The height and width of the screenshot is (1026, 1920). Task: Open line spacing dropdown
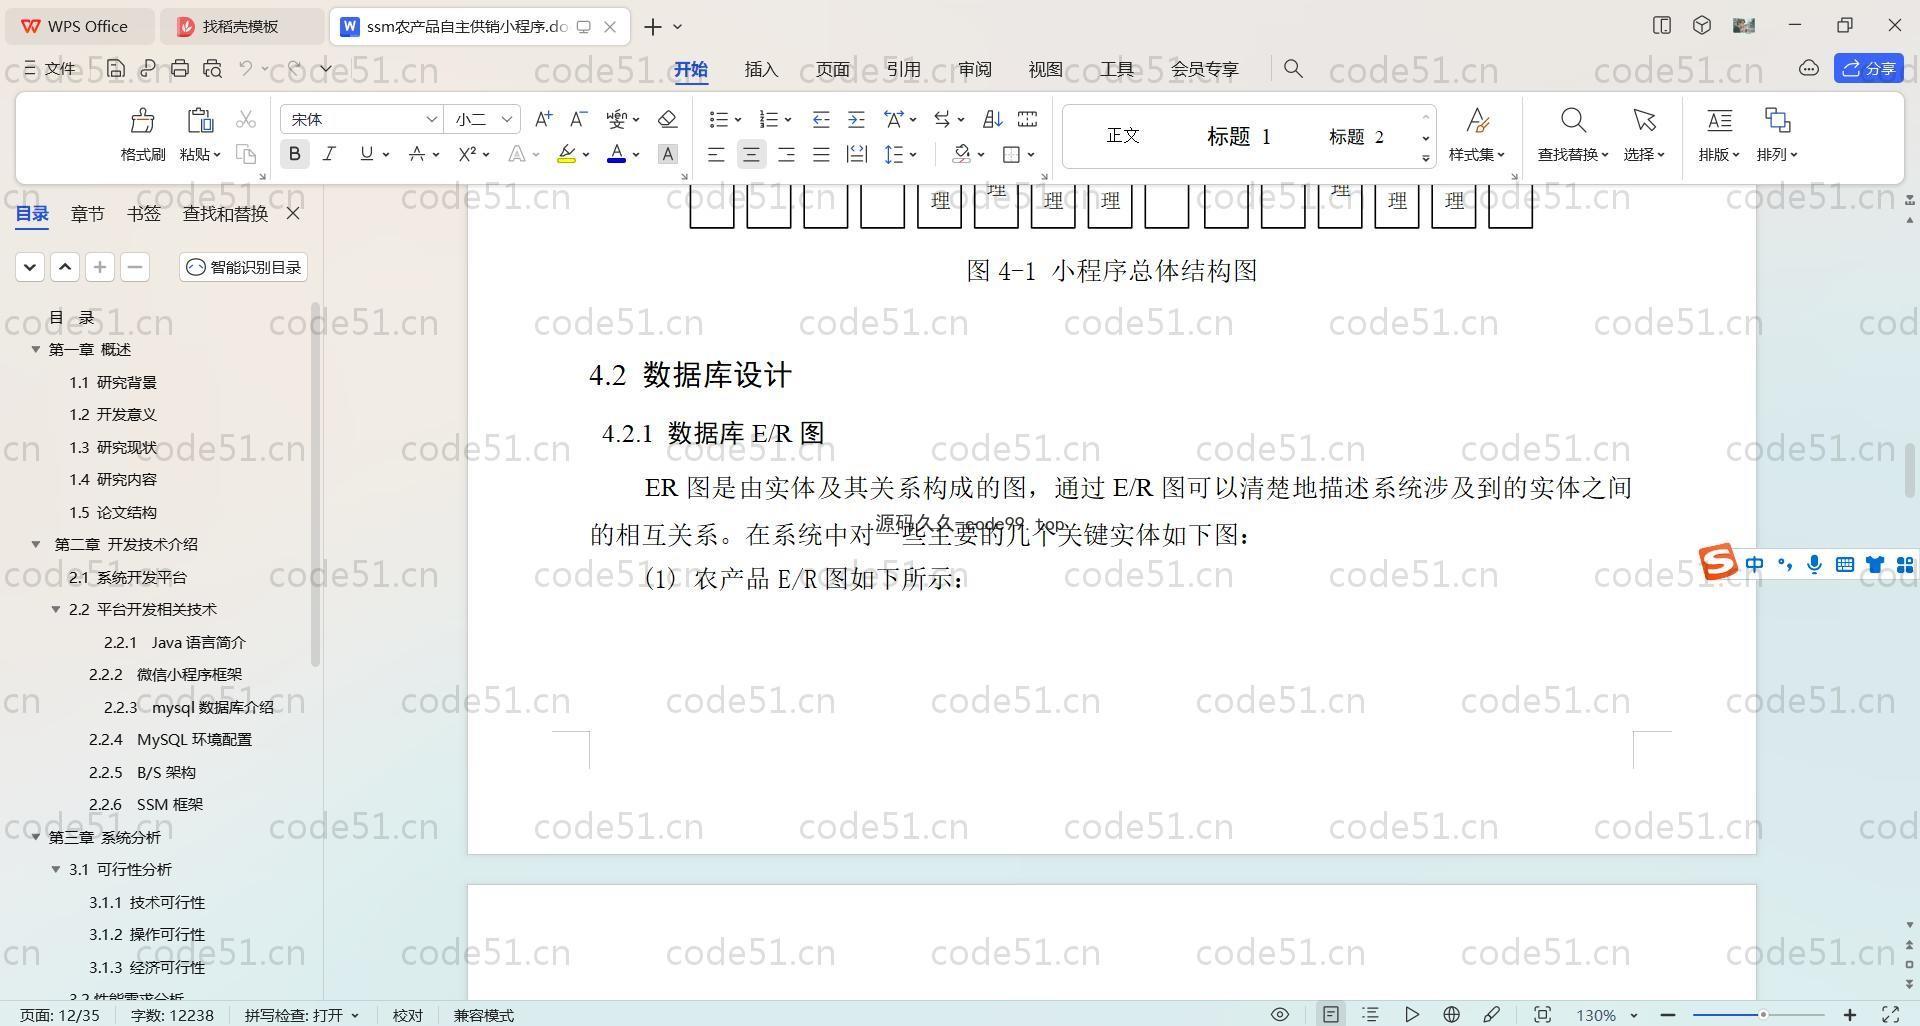(913, 154)
